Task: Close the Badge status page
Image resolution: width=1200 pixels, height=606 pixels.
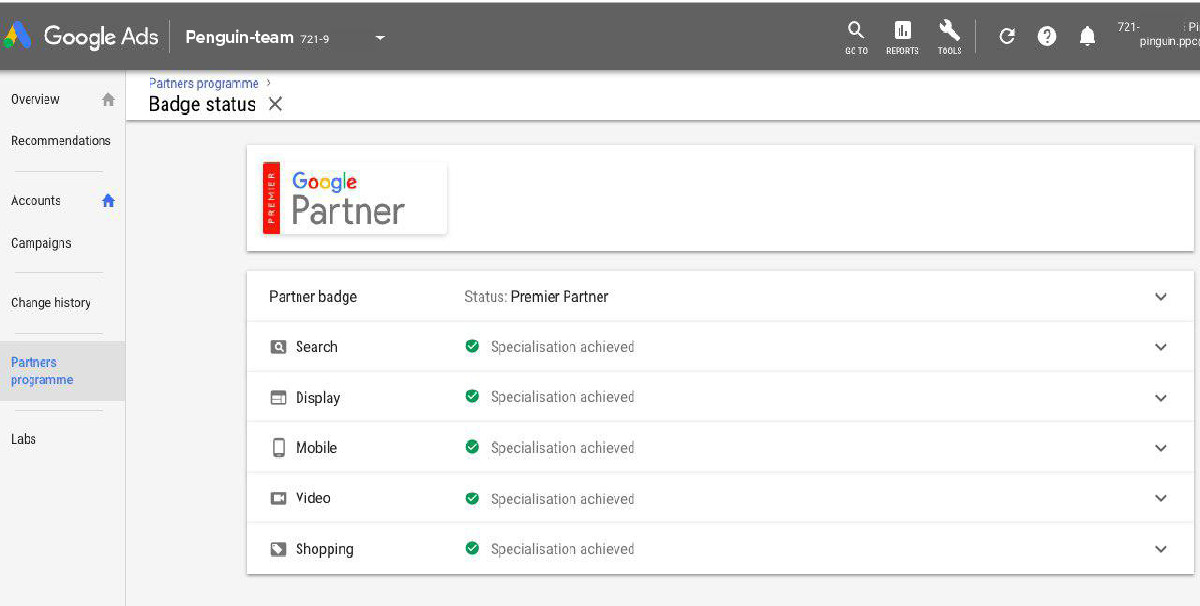Action: (275, 104)
